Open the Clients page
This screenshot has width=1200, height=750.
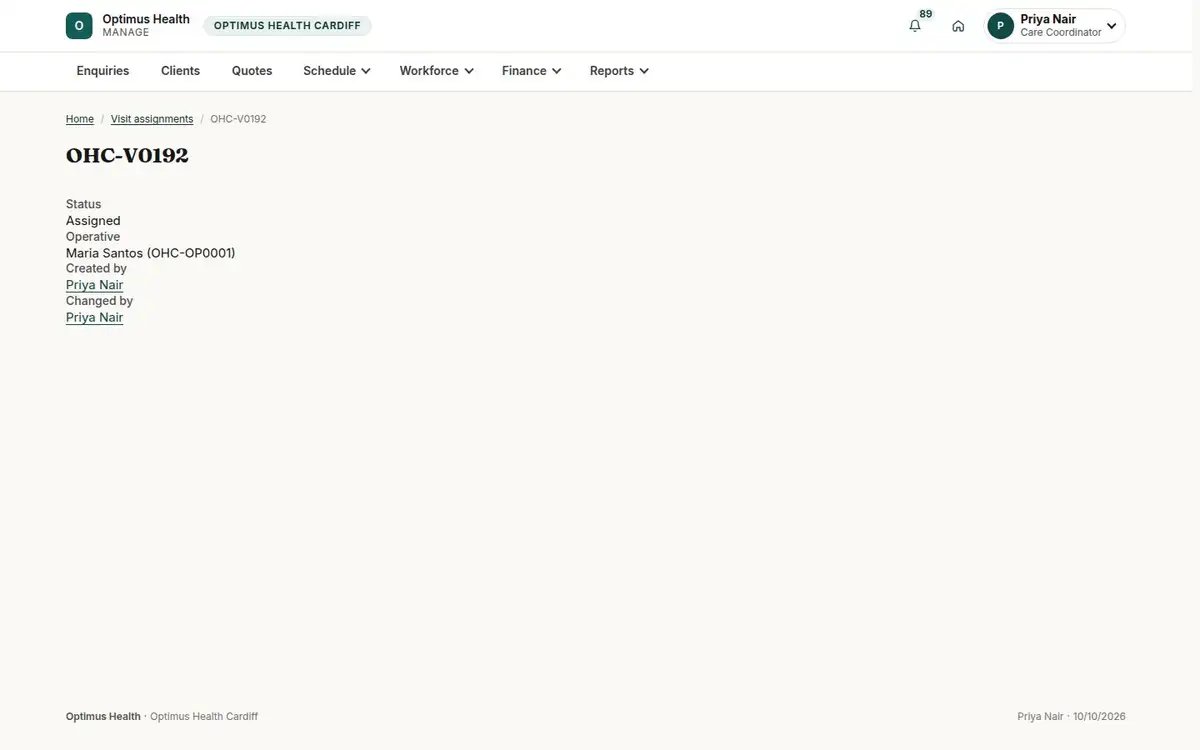180,71
